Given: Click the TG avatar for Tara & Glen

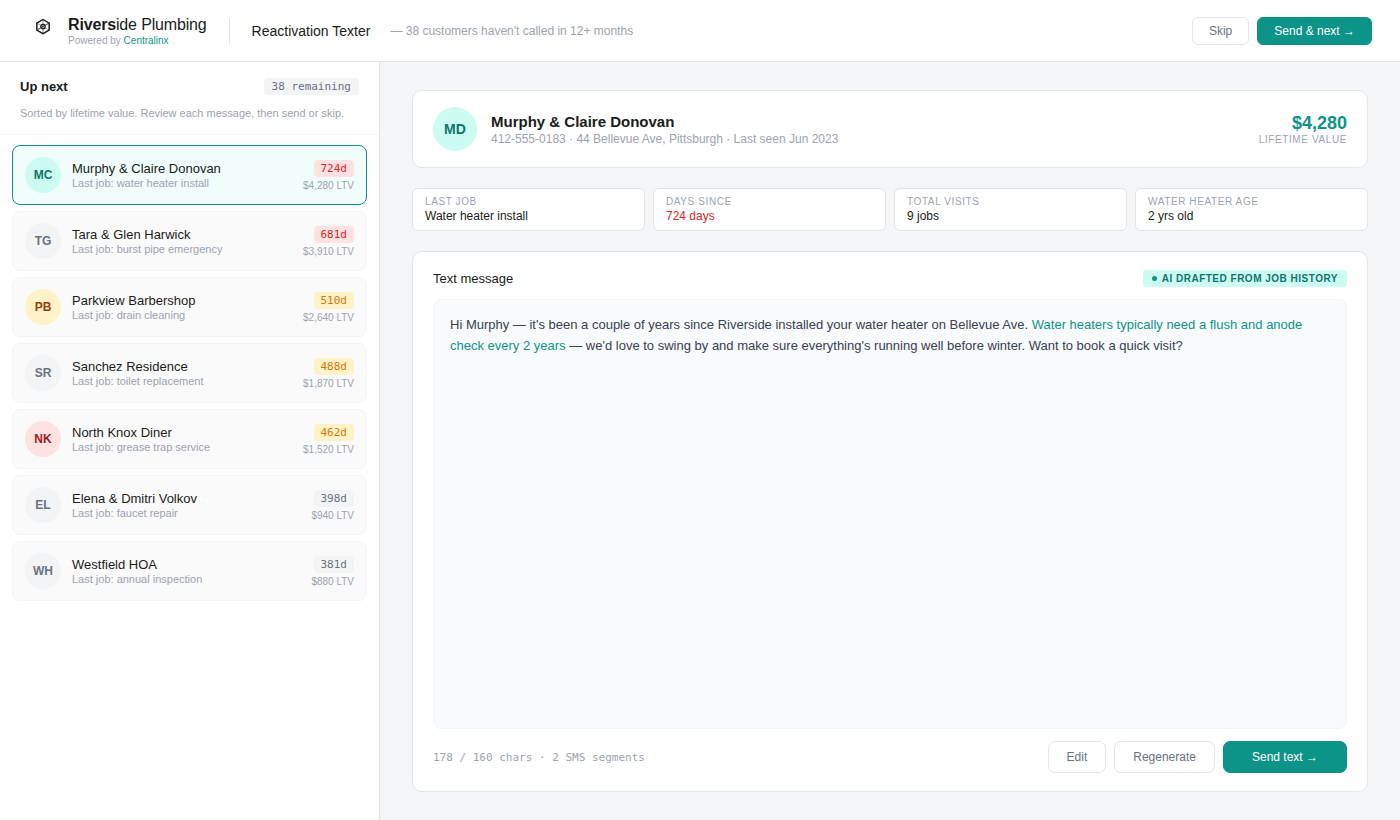Looking at the screenshot, I should (x=43, y=241).
